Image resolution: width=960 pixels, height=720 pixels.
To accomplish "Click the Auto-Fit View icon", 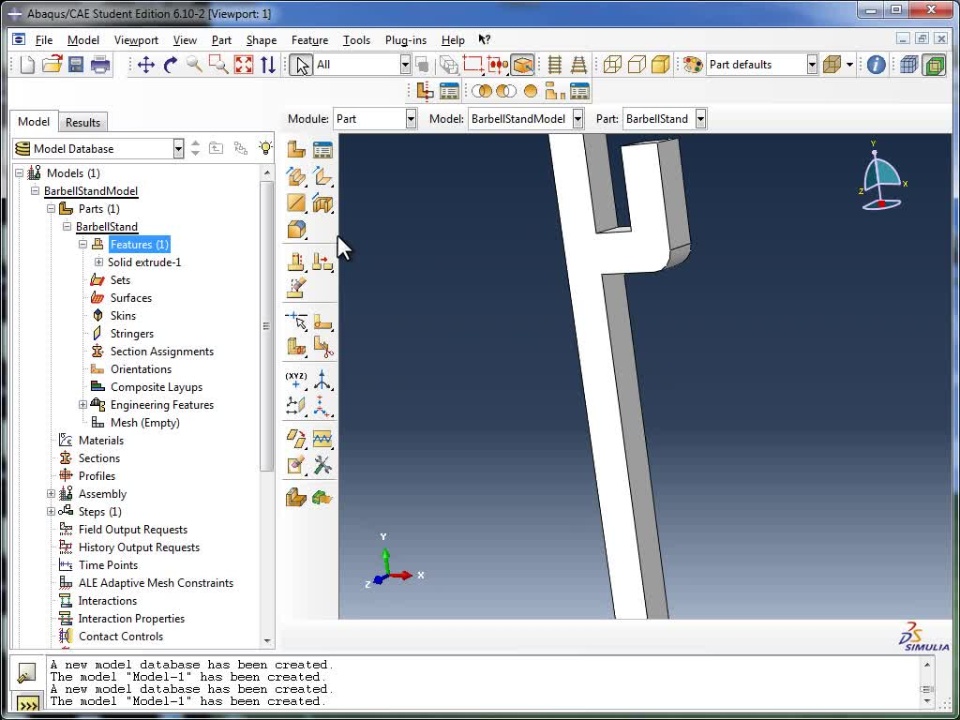I will [243, 65].
